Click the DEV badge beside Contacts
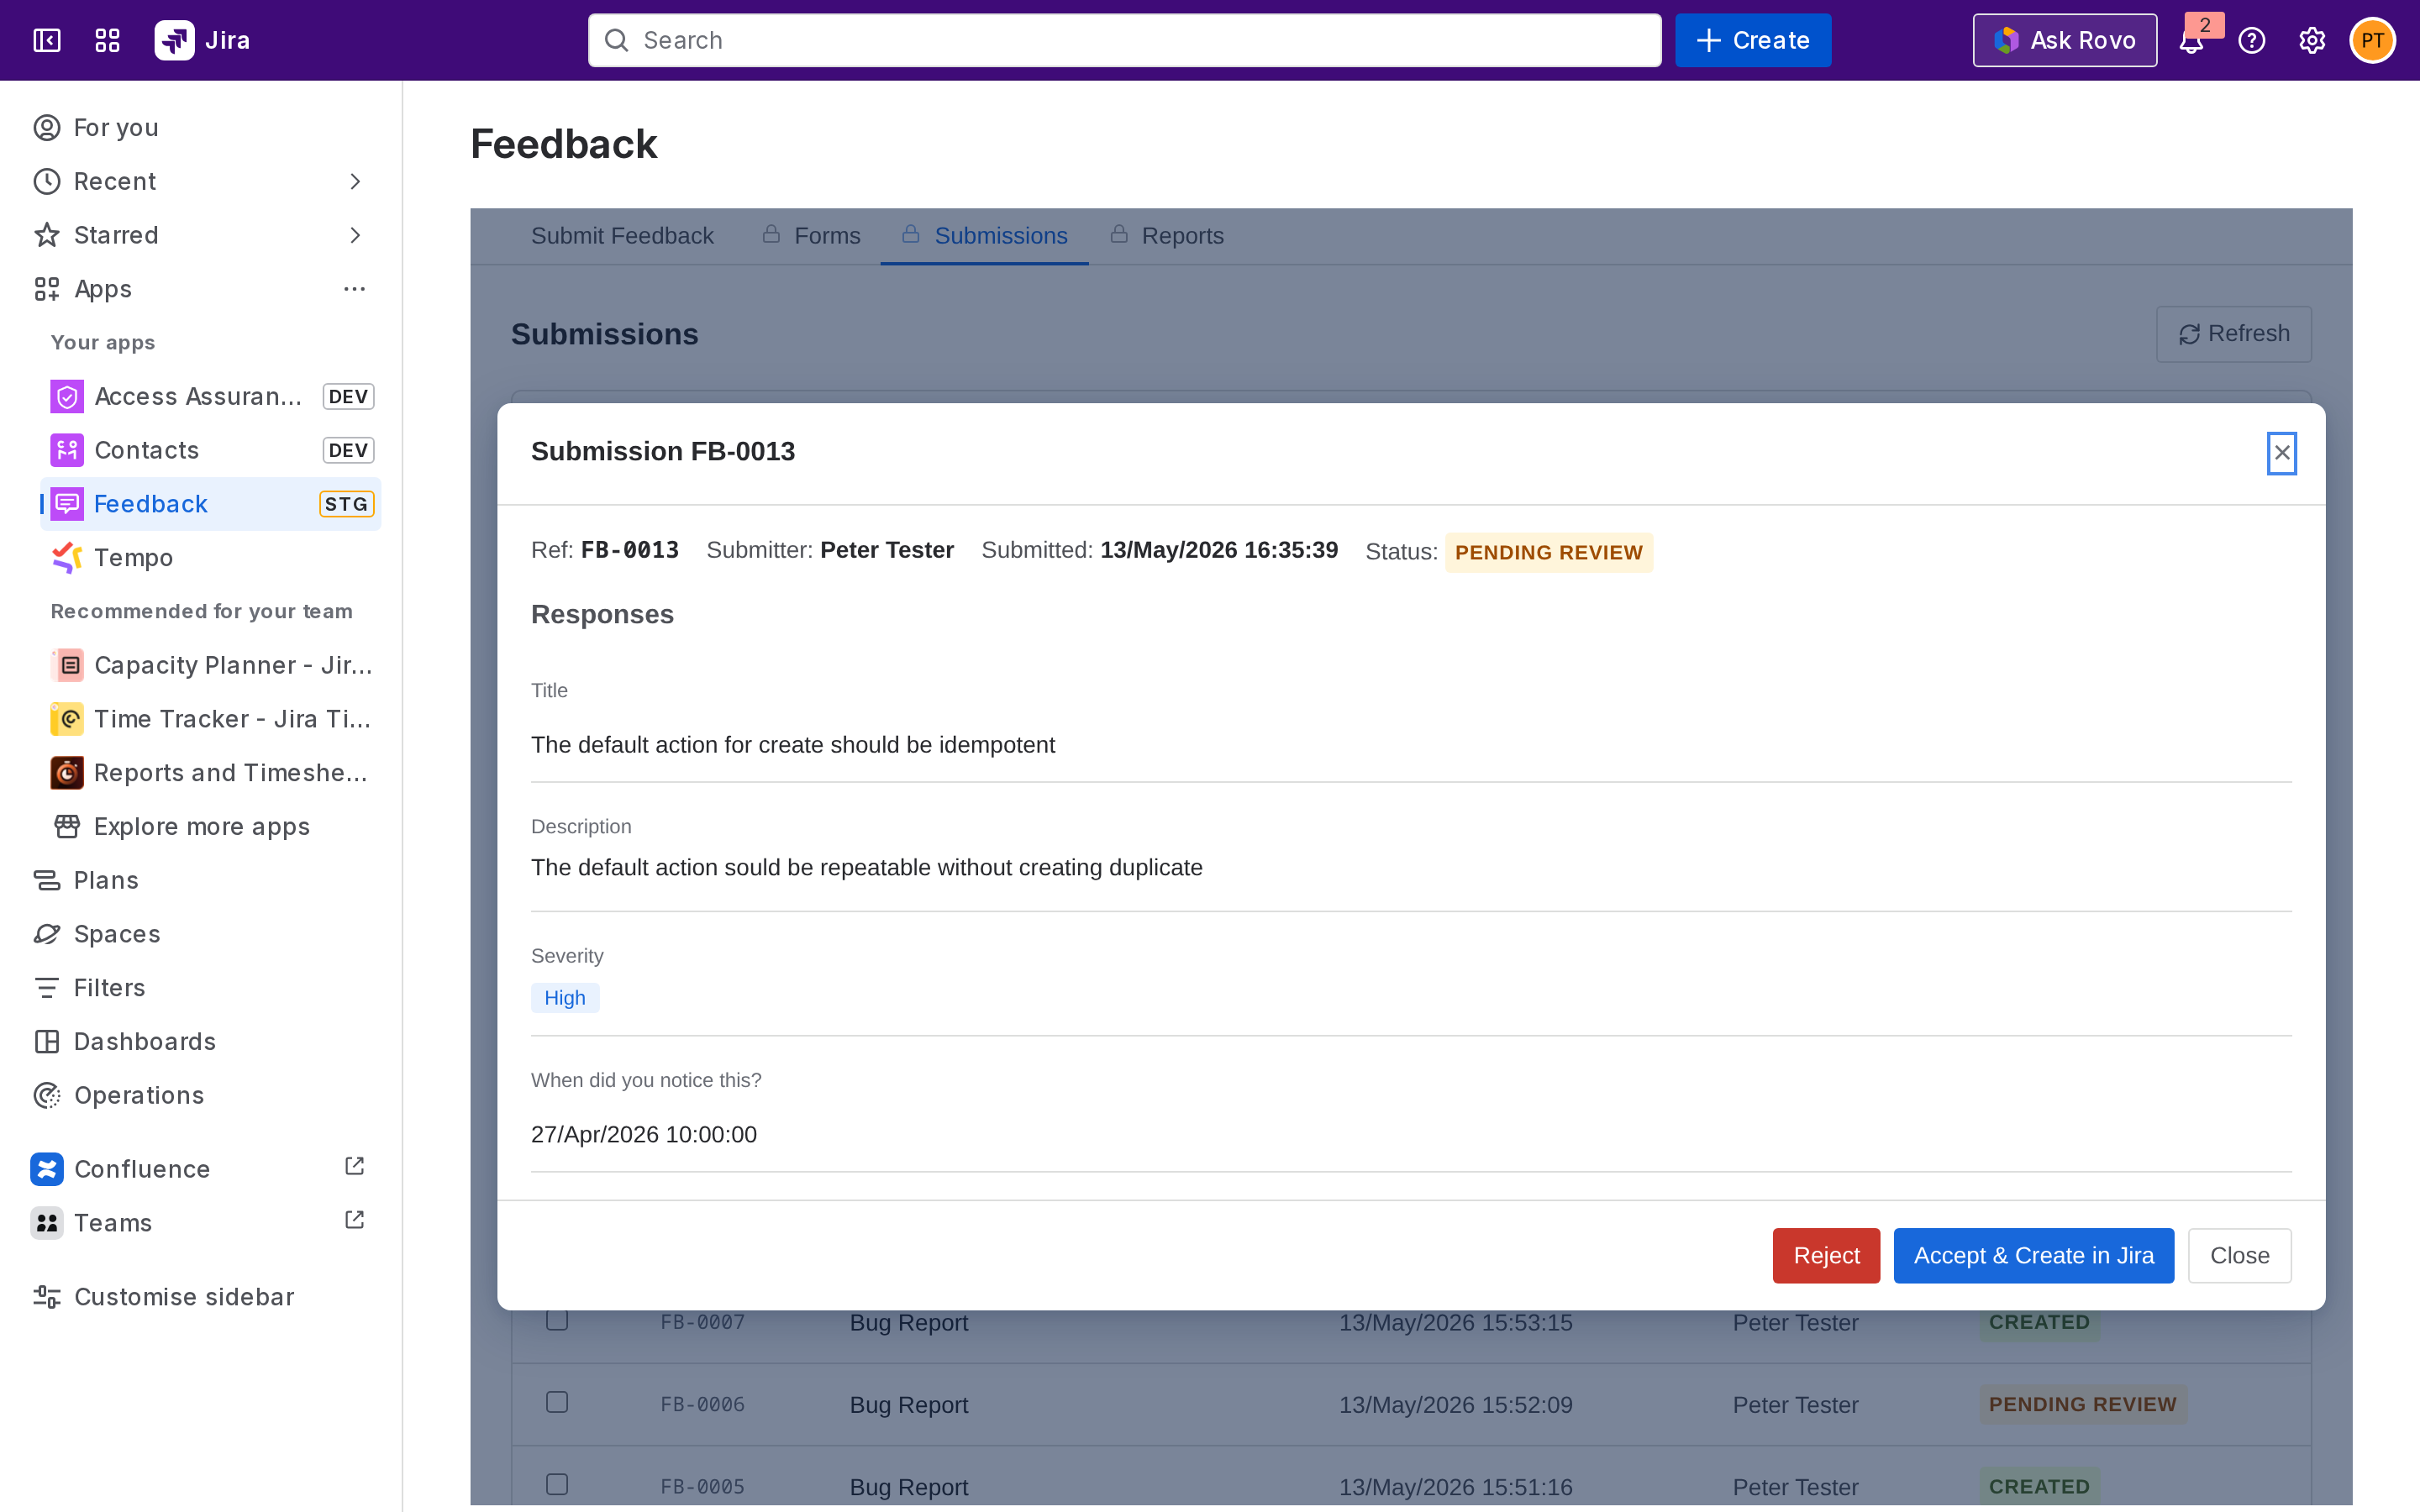 coord(348,451)
